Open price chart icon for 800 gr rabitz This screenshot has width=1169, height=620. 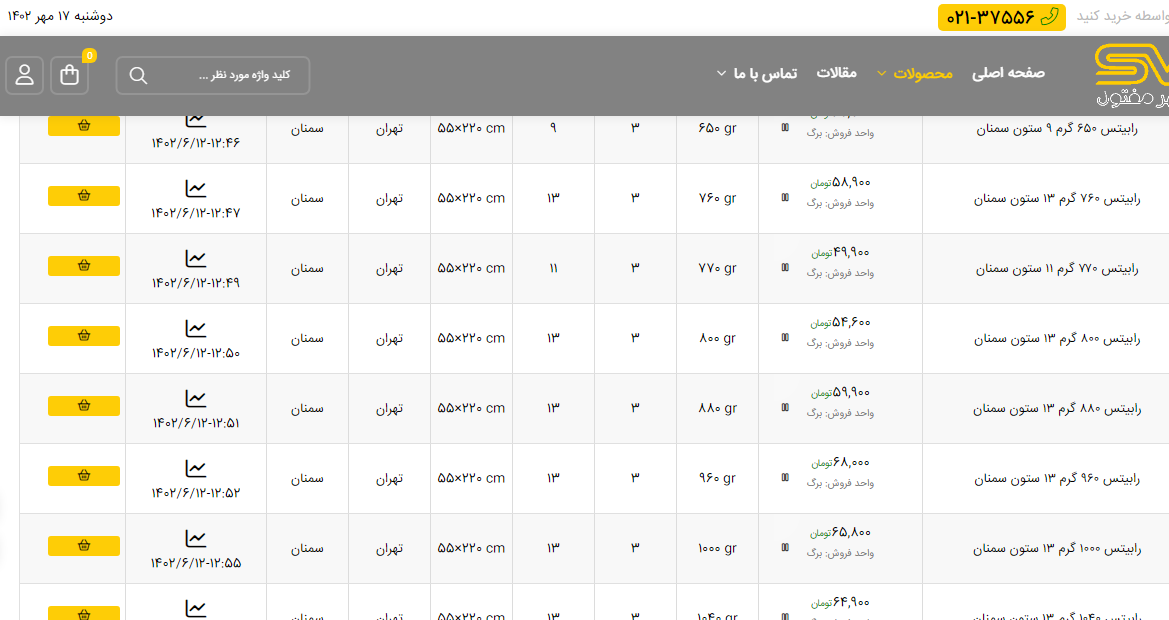[196, 328]
